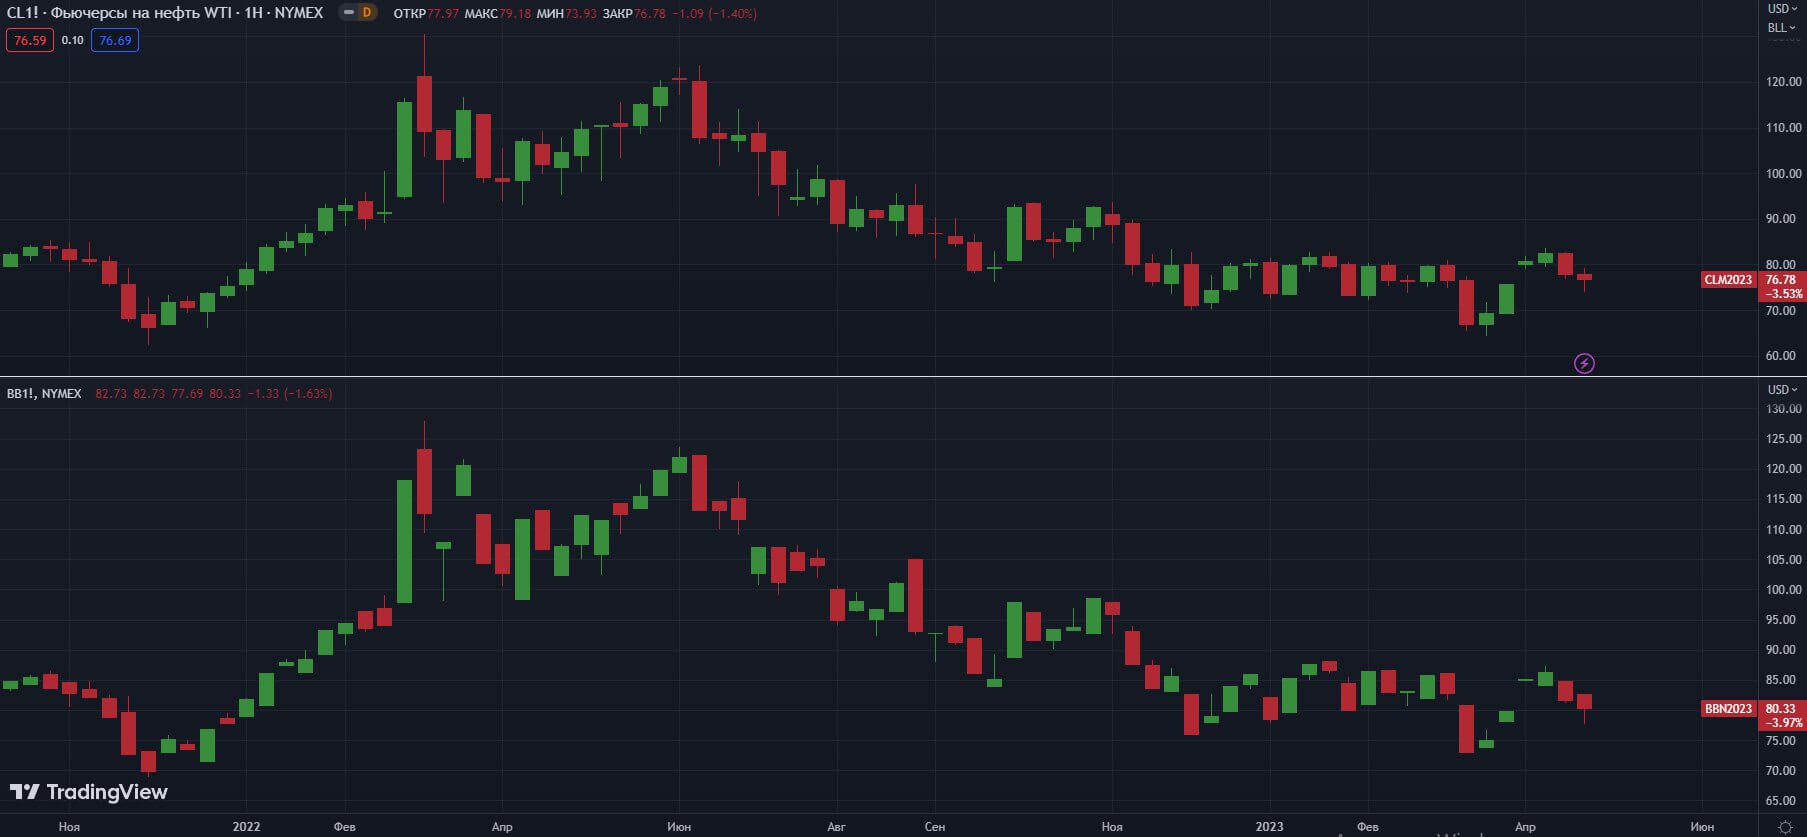Click the purple lightning event icon
Screen dimensions: 1807x837
1584,363
